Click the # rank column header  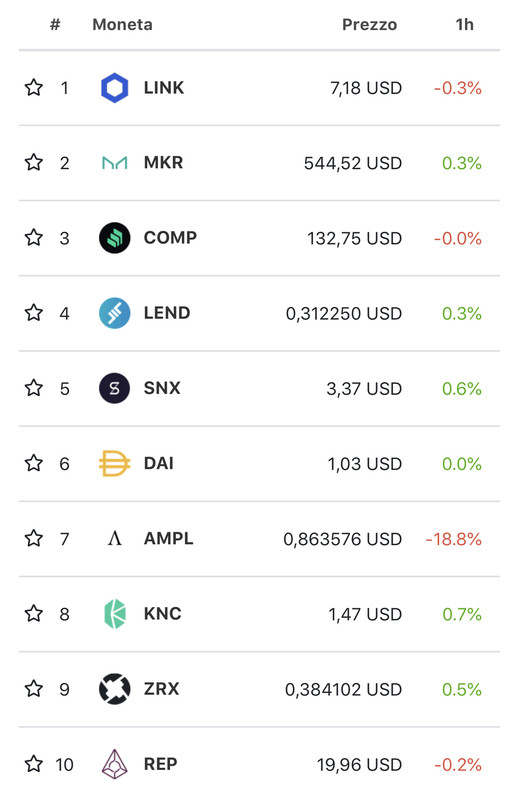[55, 24]
